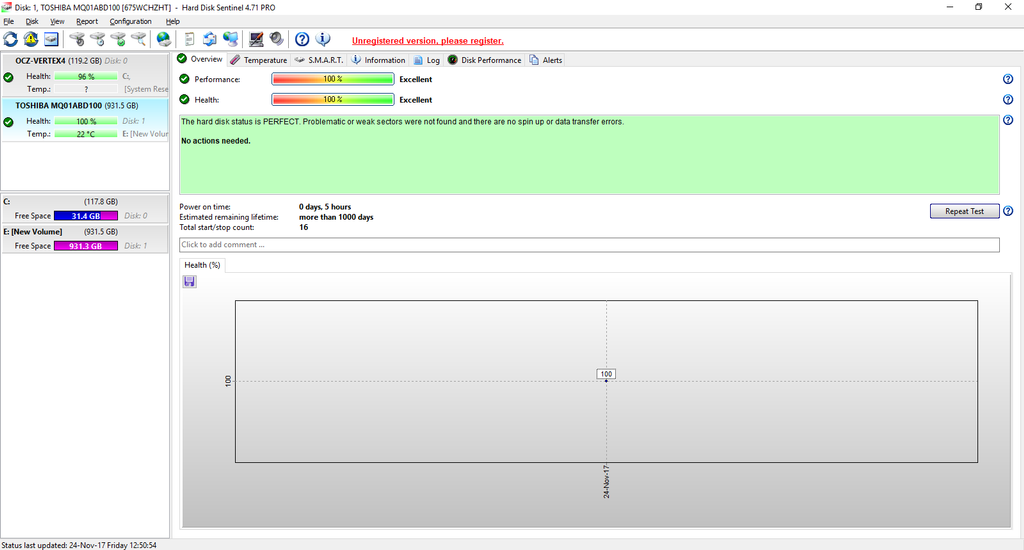Image resolution: width=1024 pixels, height=550 pixels.
Task: Switch to the S.M.A.R.T. tab
Action: (319, 60)
